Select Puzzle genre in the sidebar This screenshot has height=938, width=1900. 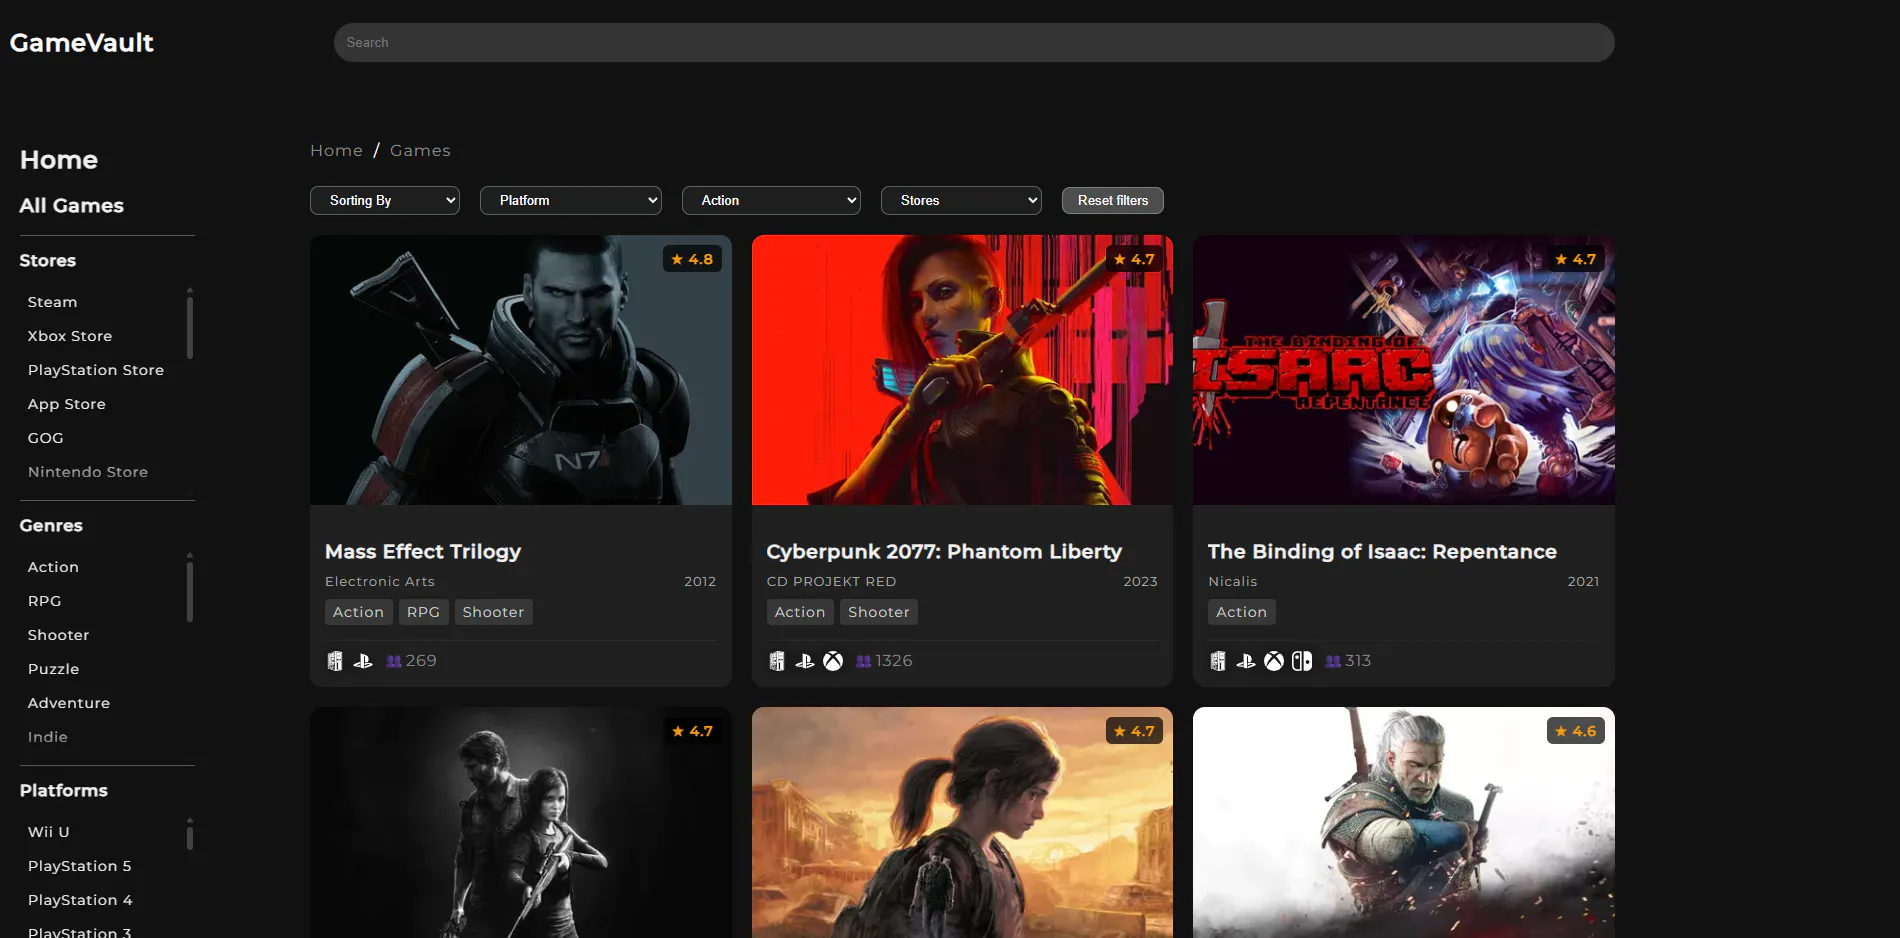[54, 669]
